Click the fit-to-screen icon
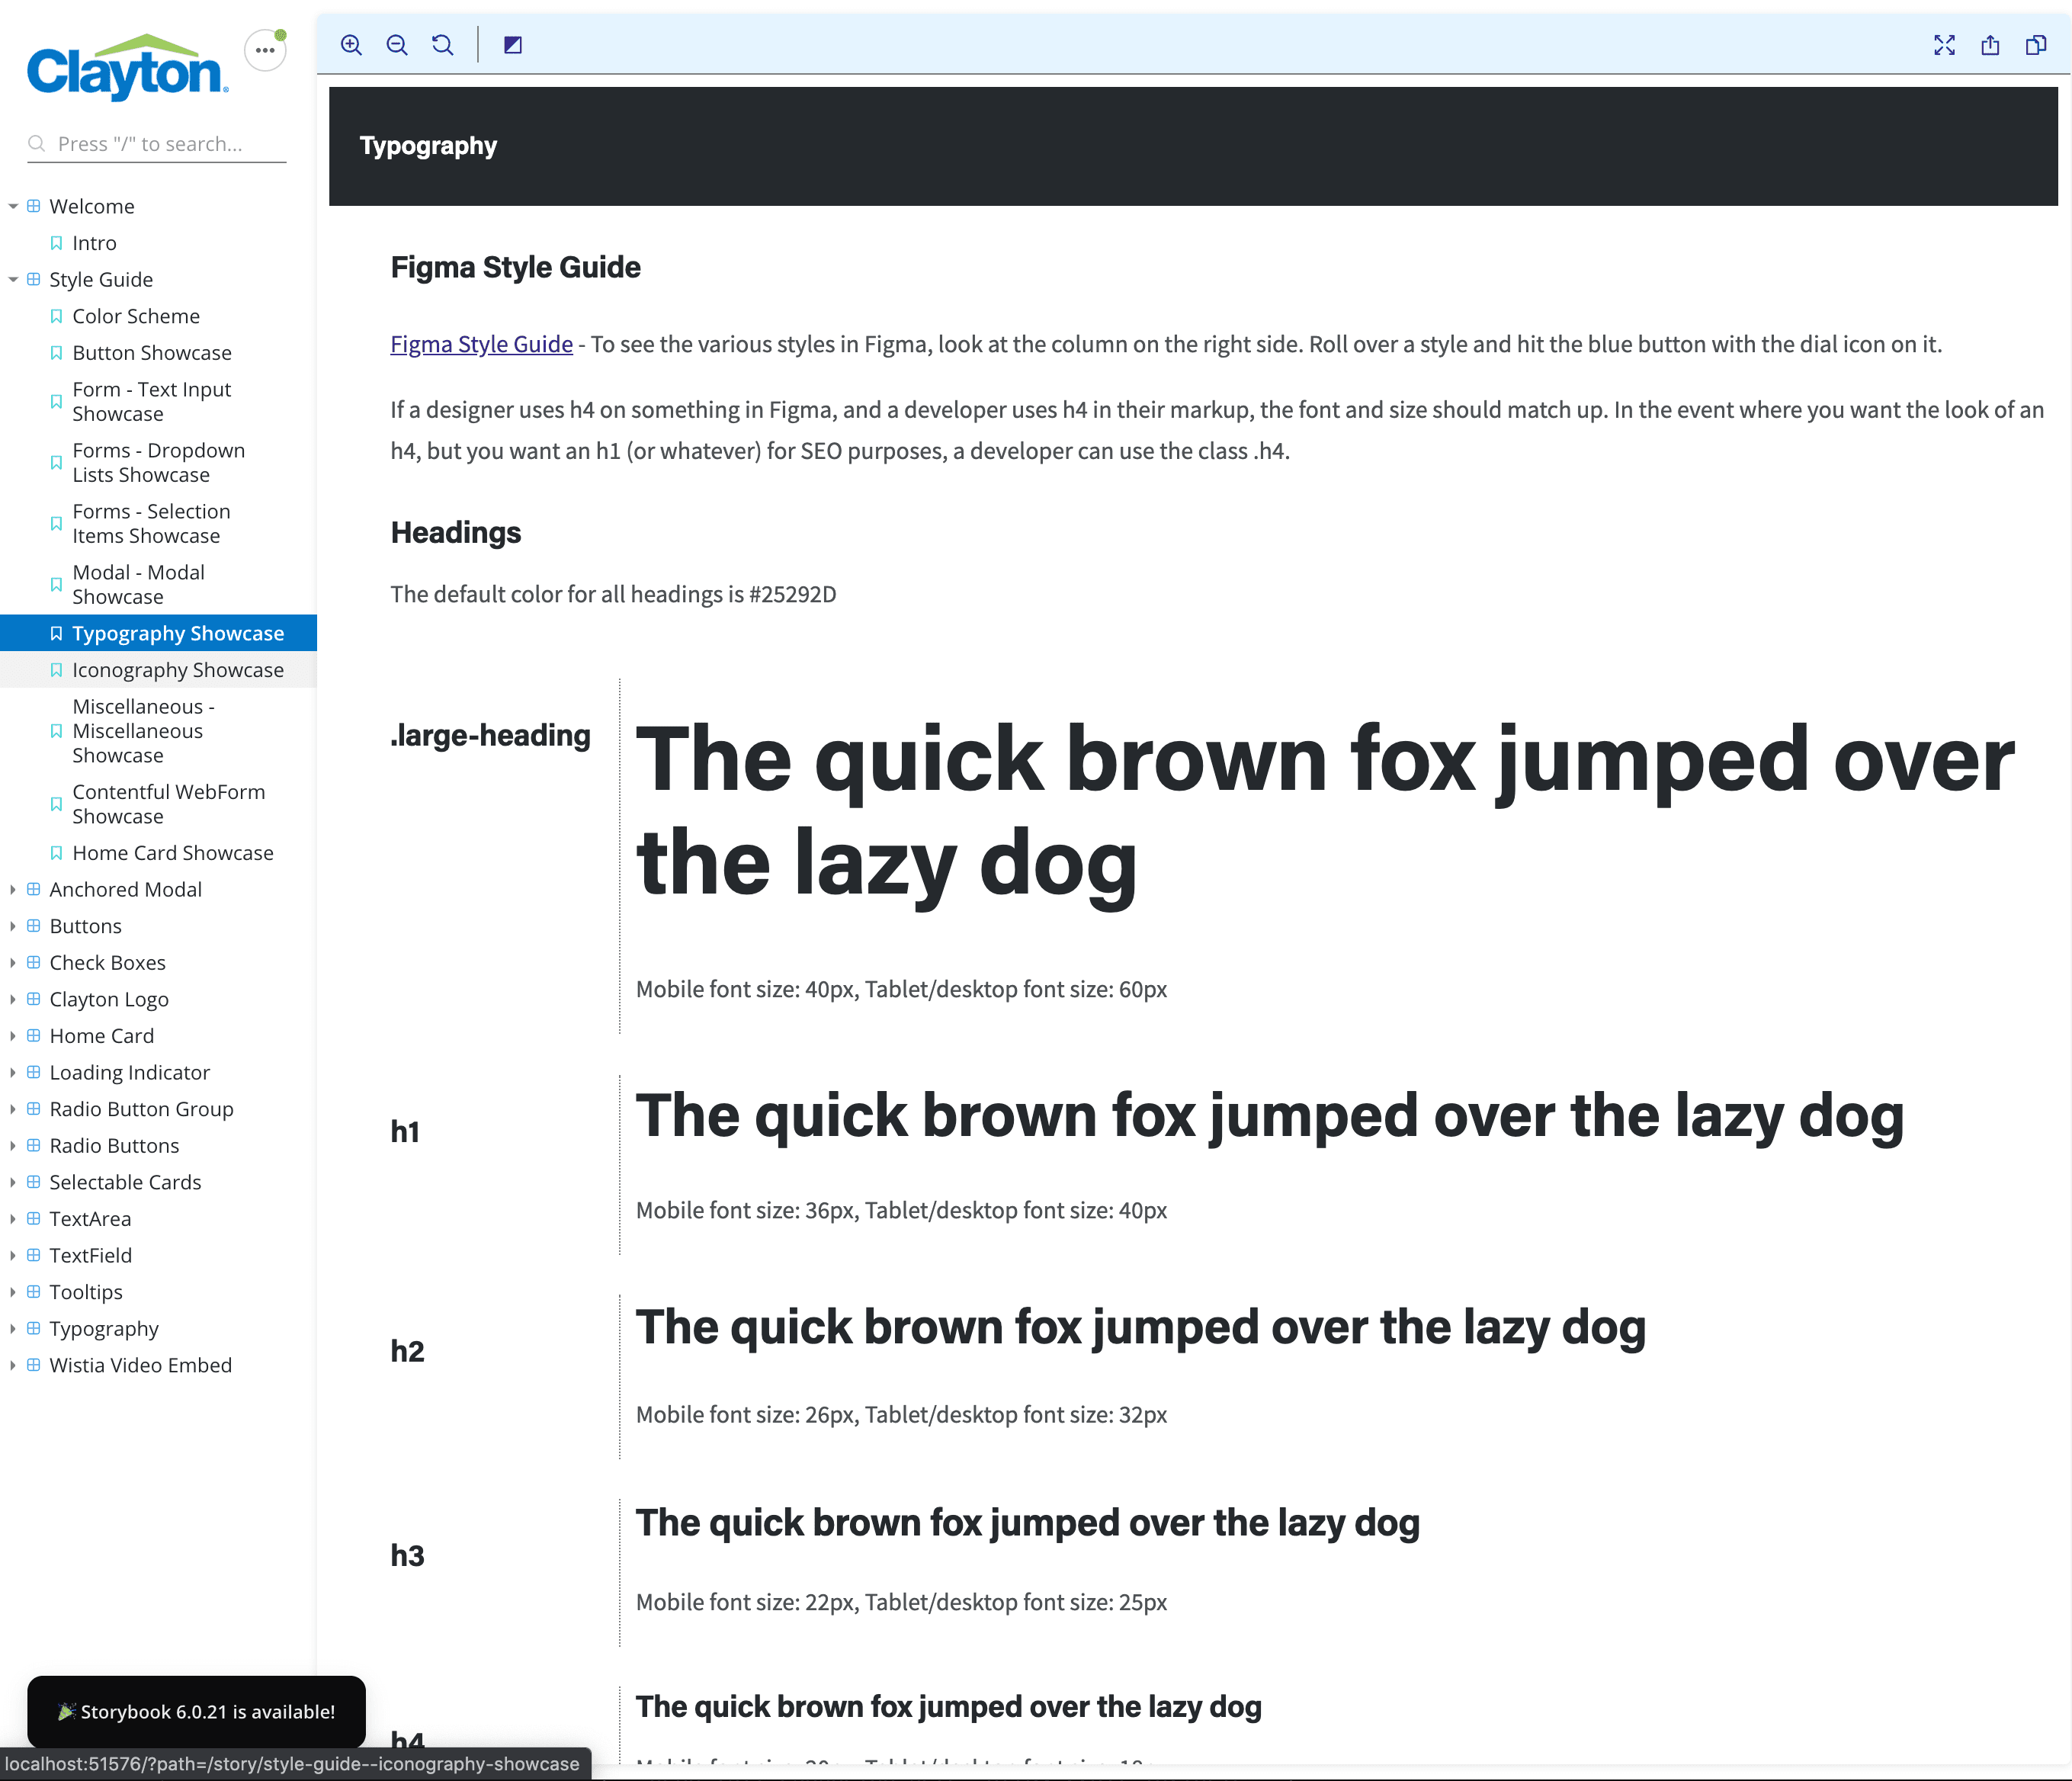 point(1945,44)
